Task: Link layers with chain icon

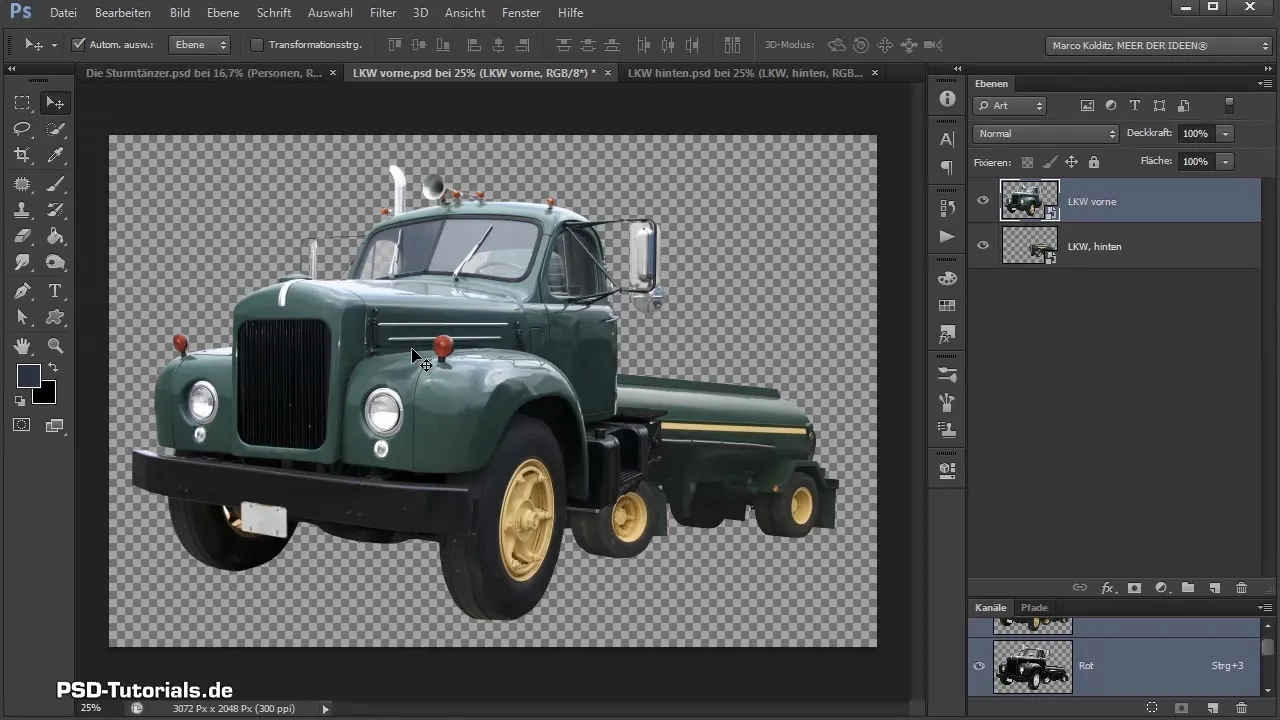Action: (x=1080, y=588)
